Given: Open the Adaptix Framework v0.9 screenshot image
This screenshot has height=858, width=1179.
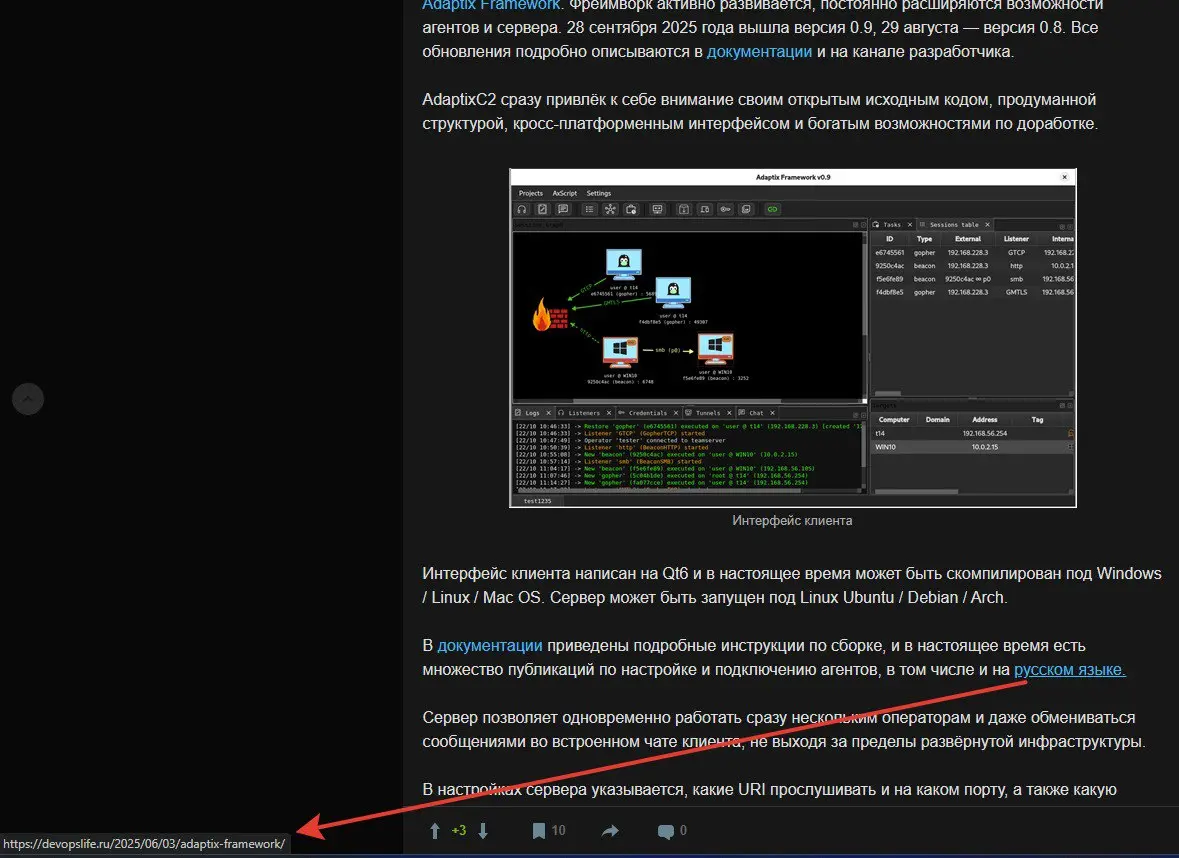Looking at the screenshot, I should 793,338.
